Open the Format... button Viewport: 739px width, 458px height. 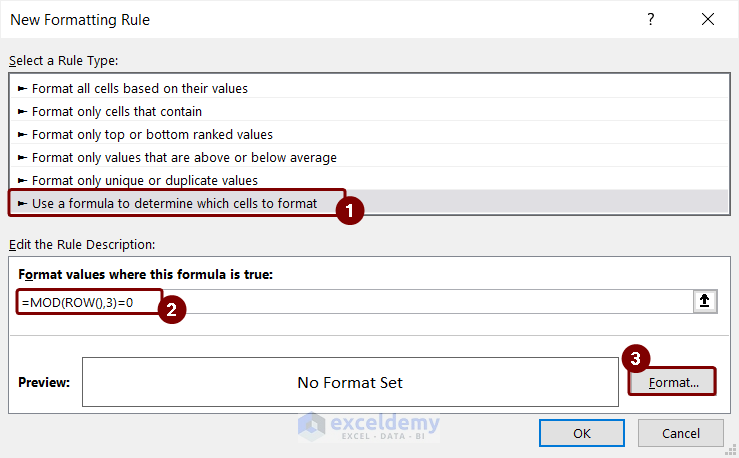672,382
